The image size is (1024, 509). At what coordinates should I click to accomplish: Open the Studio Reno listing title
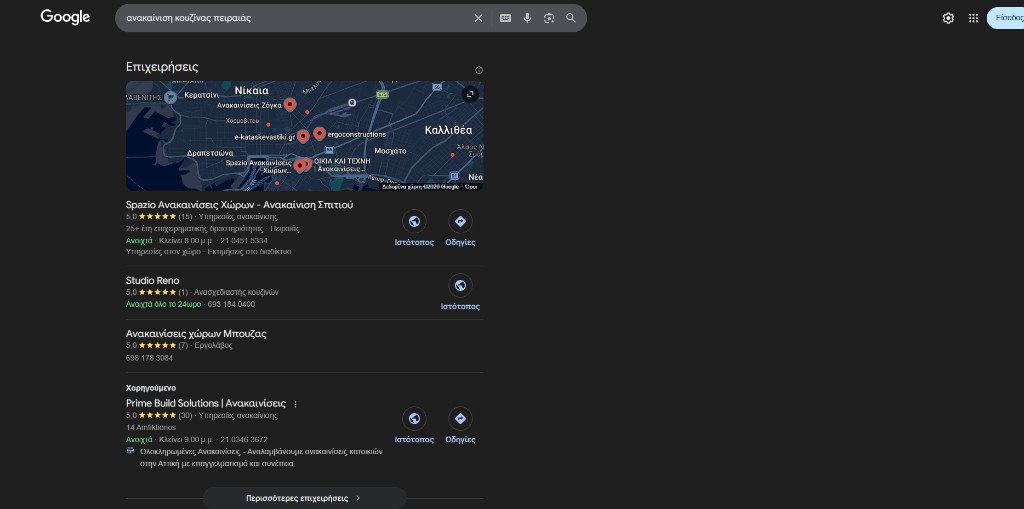[152, 280]
